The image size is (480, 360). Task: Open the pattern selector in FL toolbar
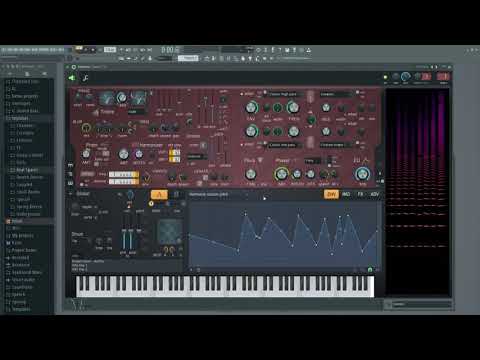pos(188,58)
